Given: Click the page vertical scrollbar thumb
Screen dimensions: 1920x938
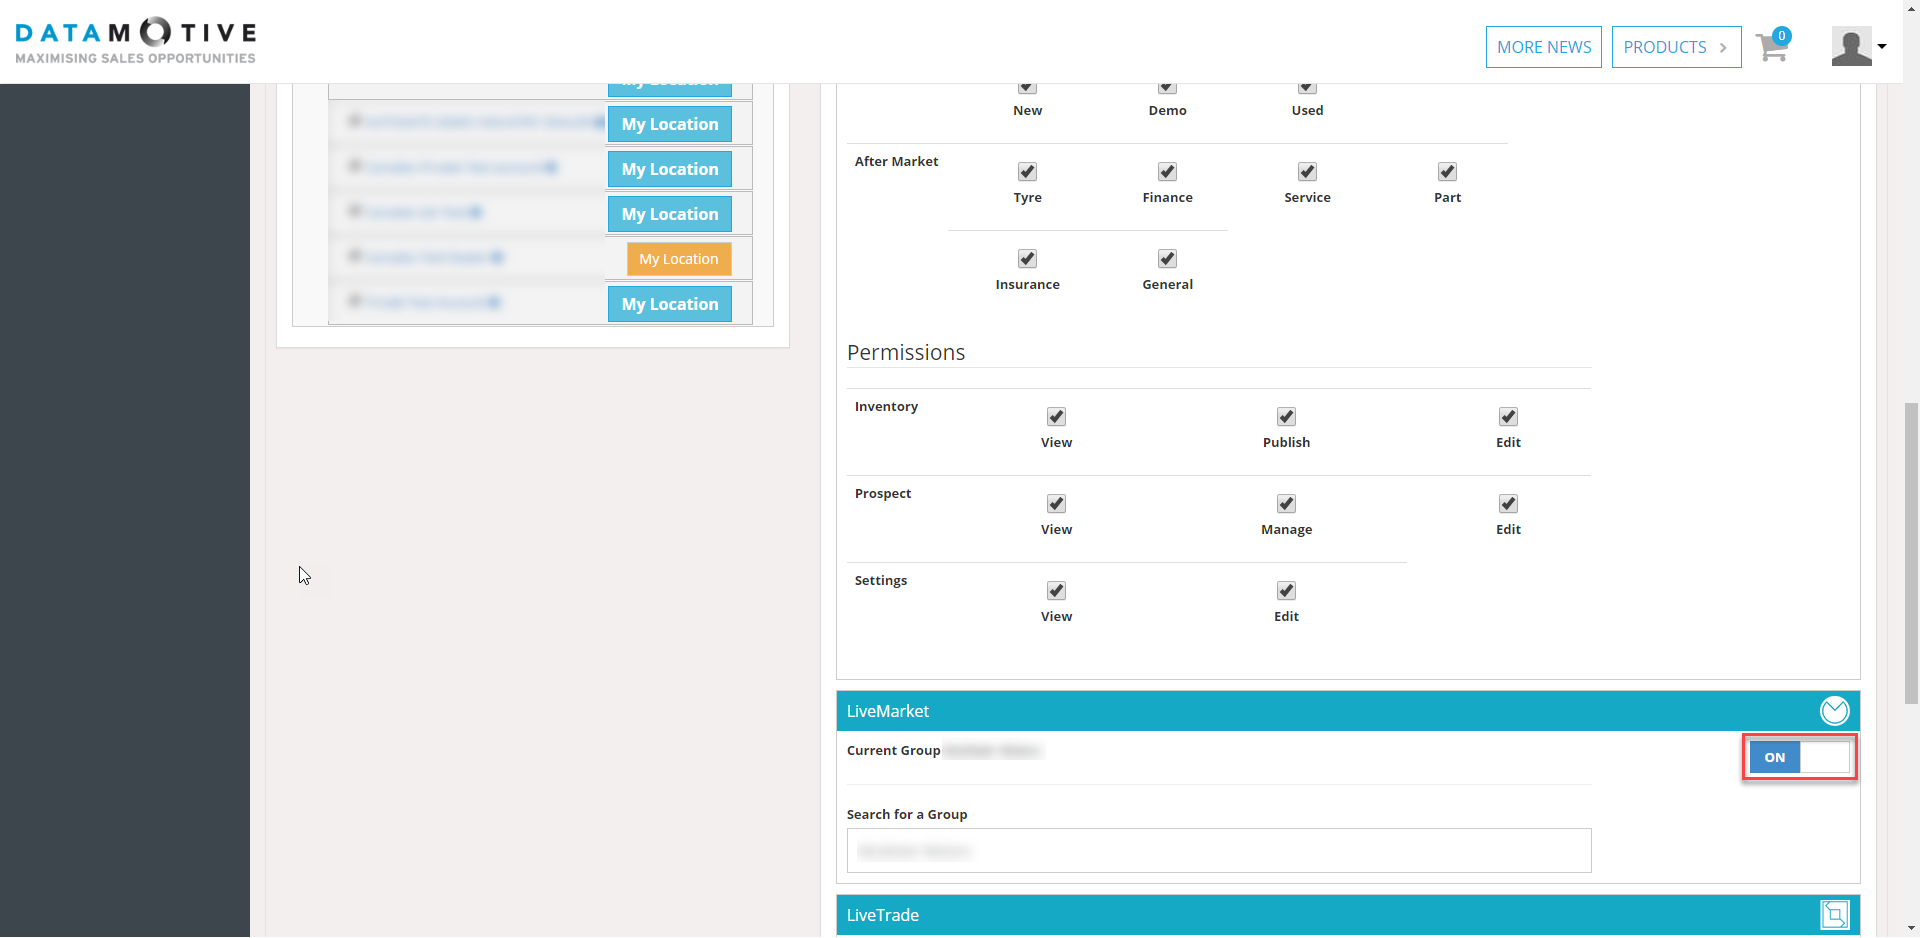Looking at the screenshot, I should point(1911,554).
